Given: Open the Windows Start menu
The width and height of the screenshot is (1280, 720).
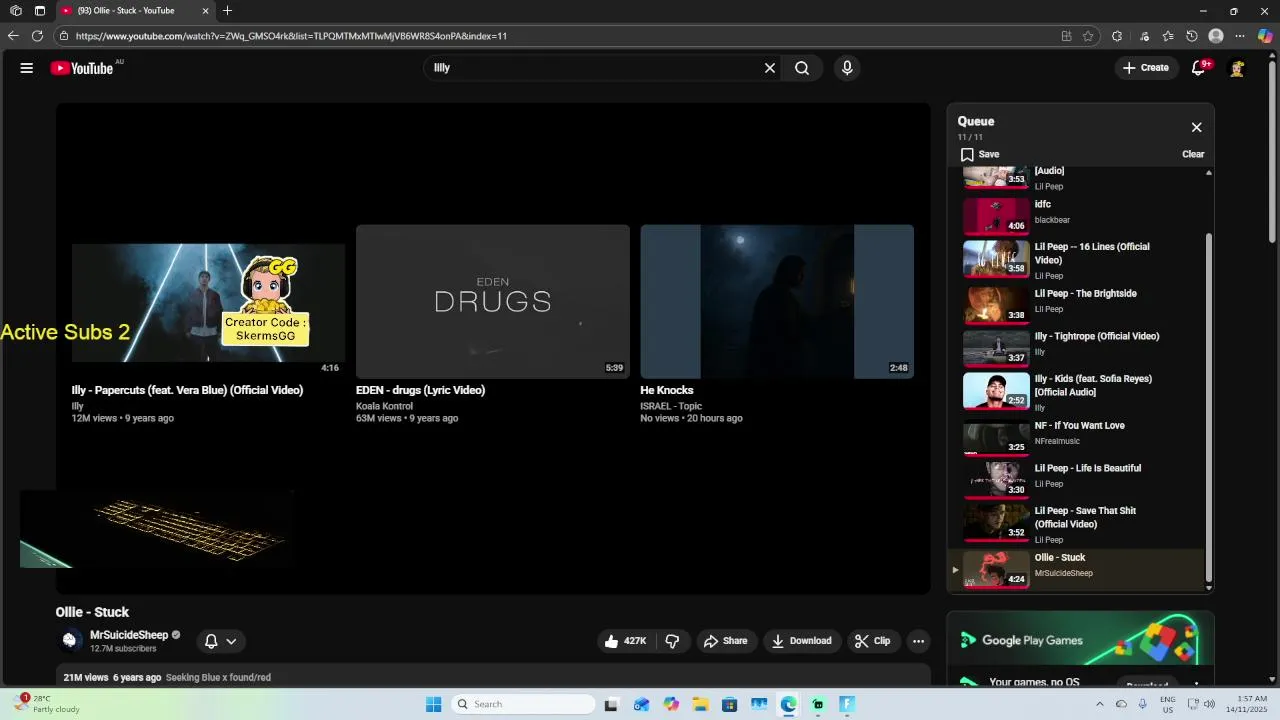Looking at the screenshot, I should 433,704.
